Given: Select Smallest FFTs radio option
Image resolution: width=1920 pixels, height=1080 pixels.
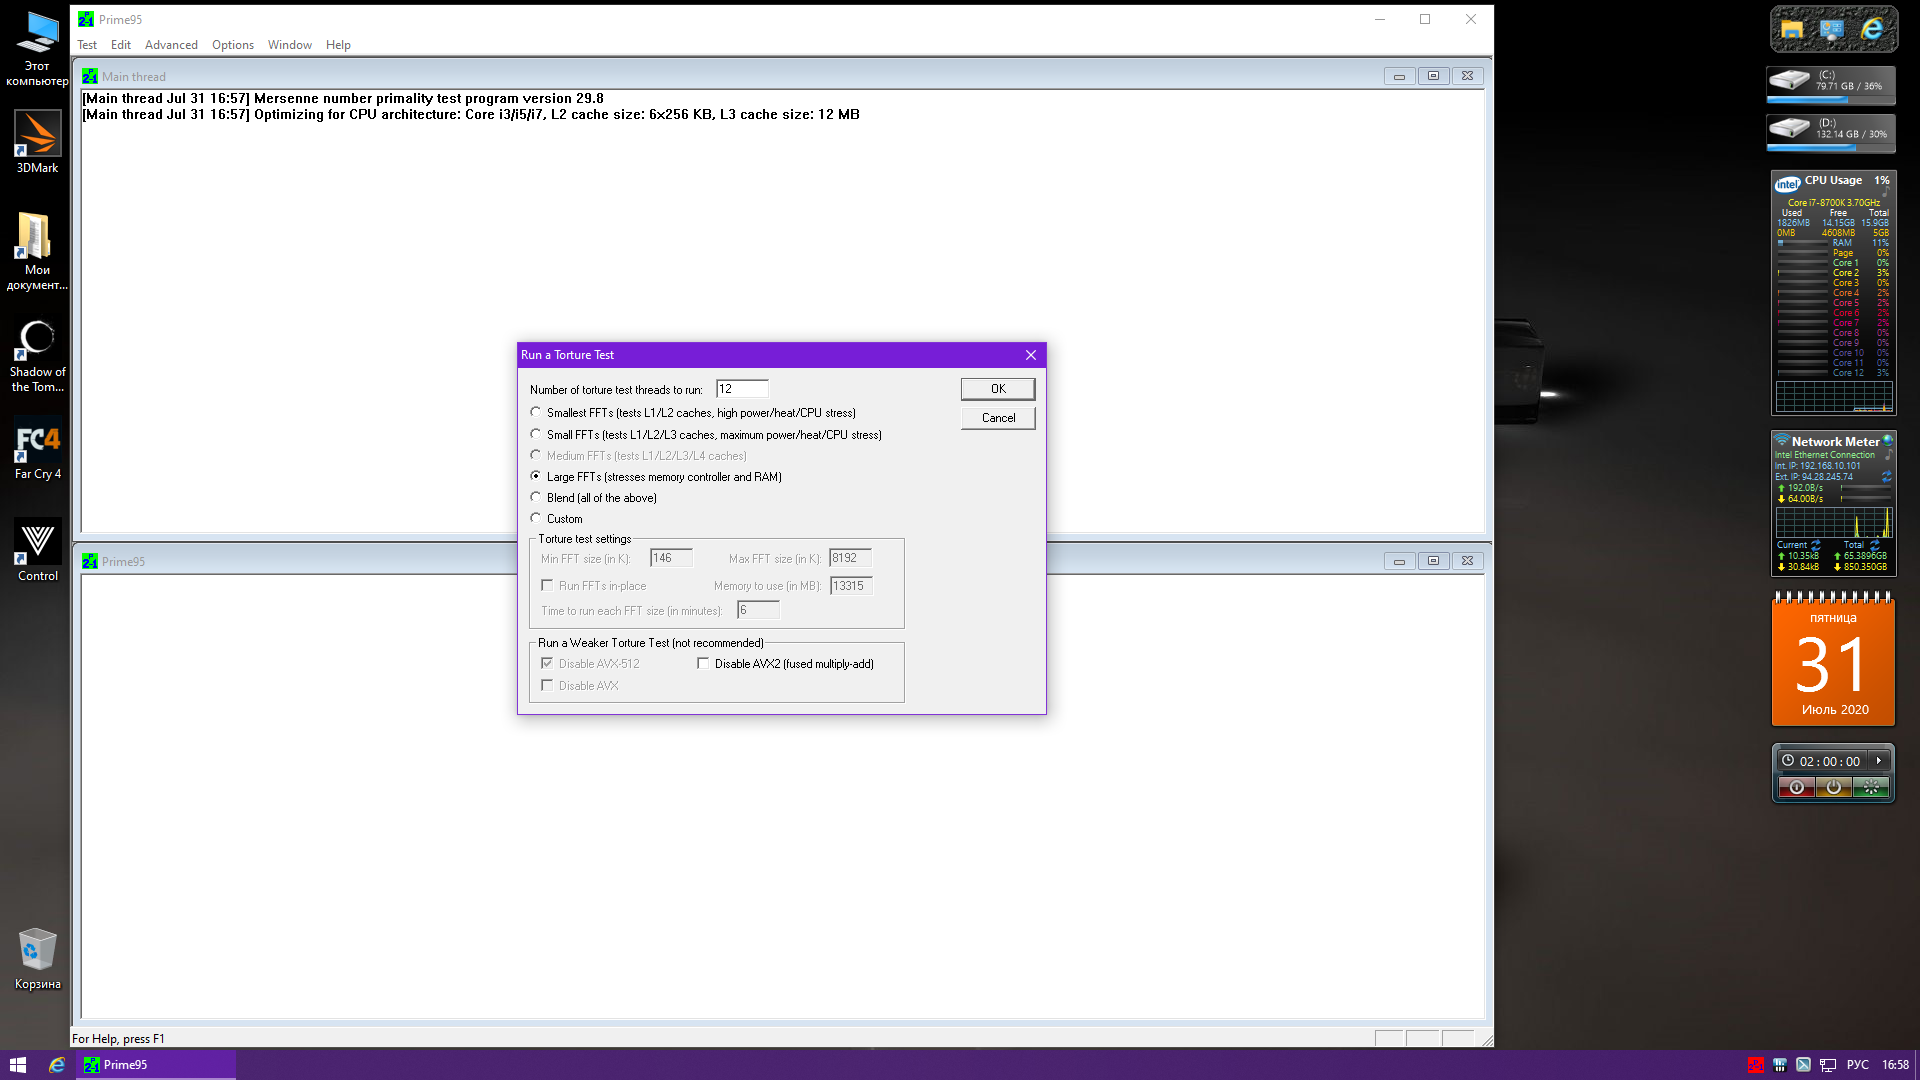Looking at the screenshot, I should (x=536, y=412).
